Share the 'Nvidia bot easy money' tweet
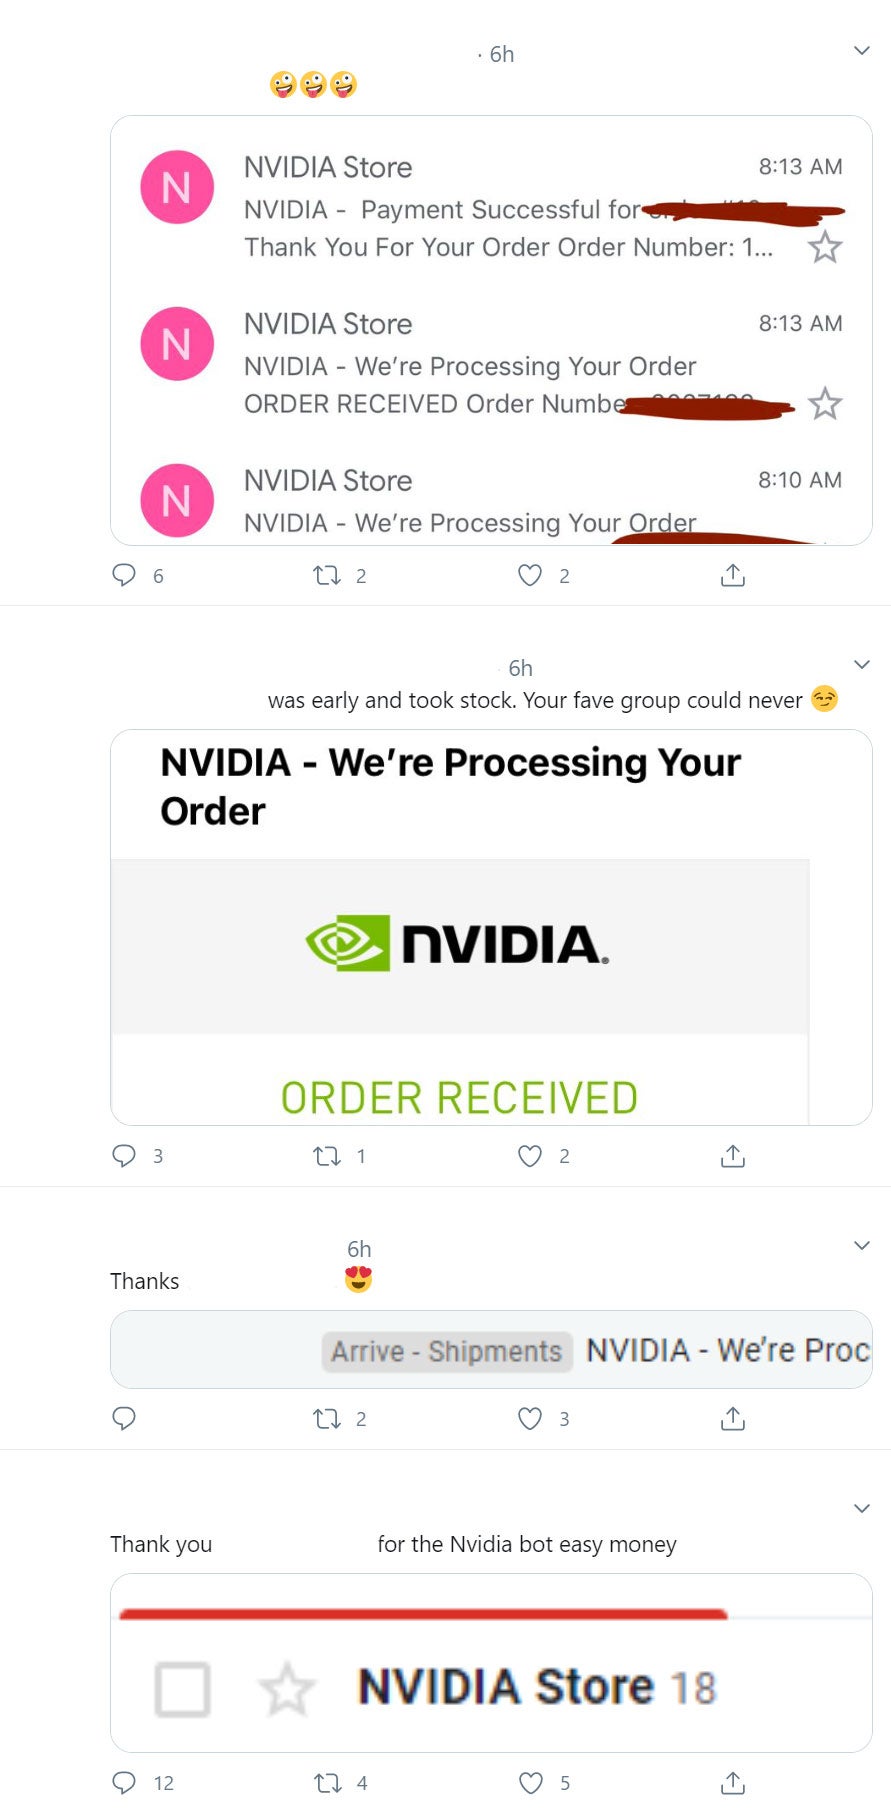Screen dimensions: 891x1810 click(733, 1782)
